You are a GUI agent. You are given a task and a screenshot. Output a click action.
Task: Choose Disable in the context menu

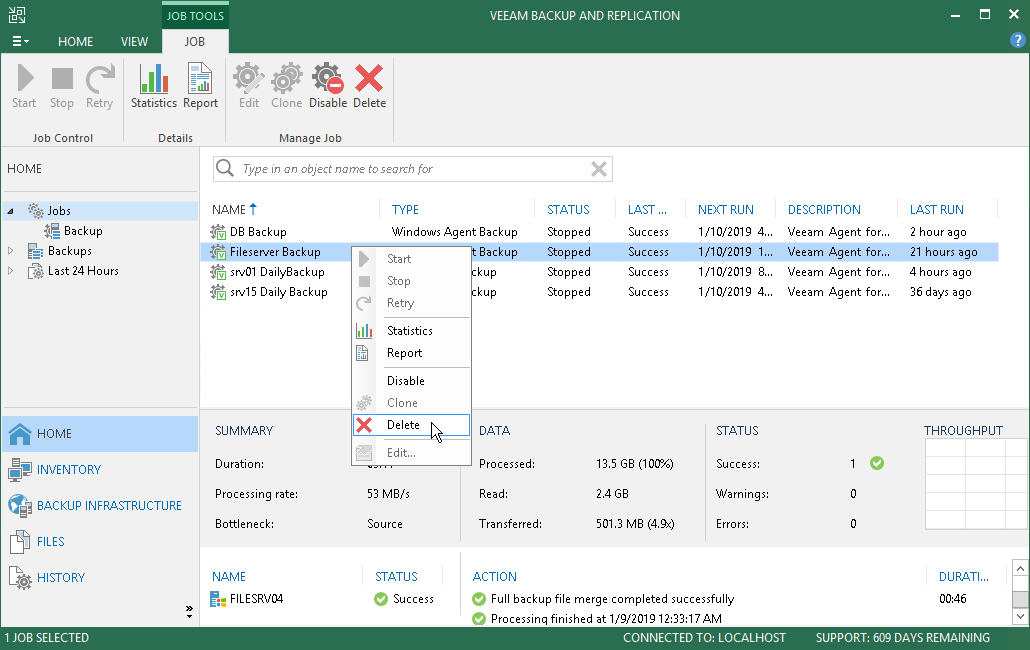(x=412, y=380)
